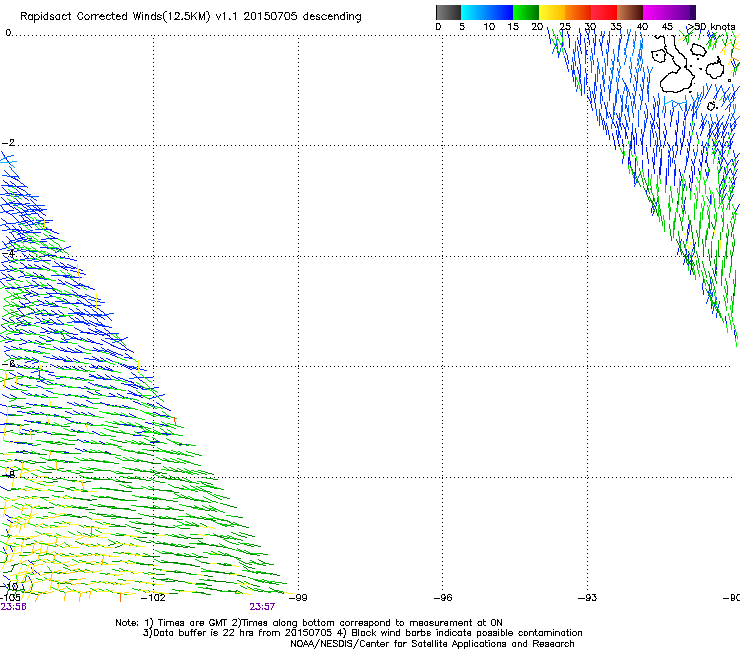
Task: Click the 'Note: 1) Times are GMT' line
Action: click(309, 623)
